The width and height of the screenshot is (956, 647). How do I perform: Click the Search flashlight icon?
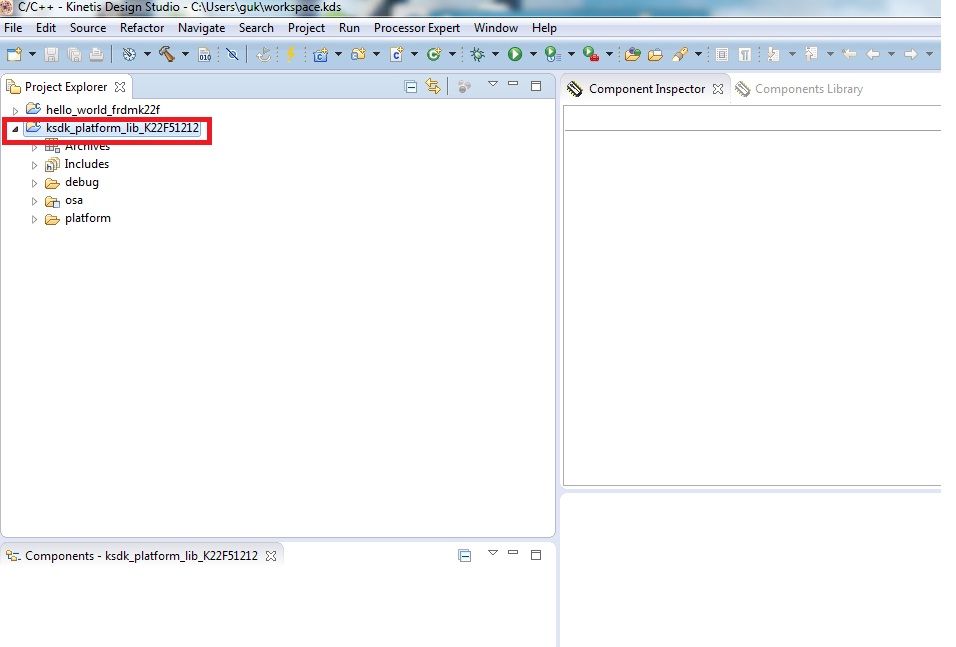(x=680, y=54)
